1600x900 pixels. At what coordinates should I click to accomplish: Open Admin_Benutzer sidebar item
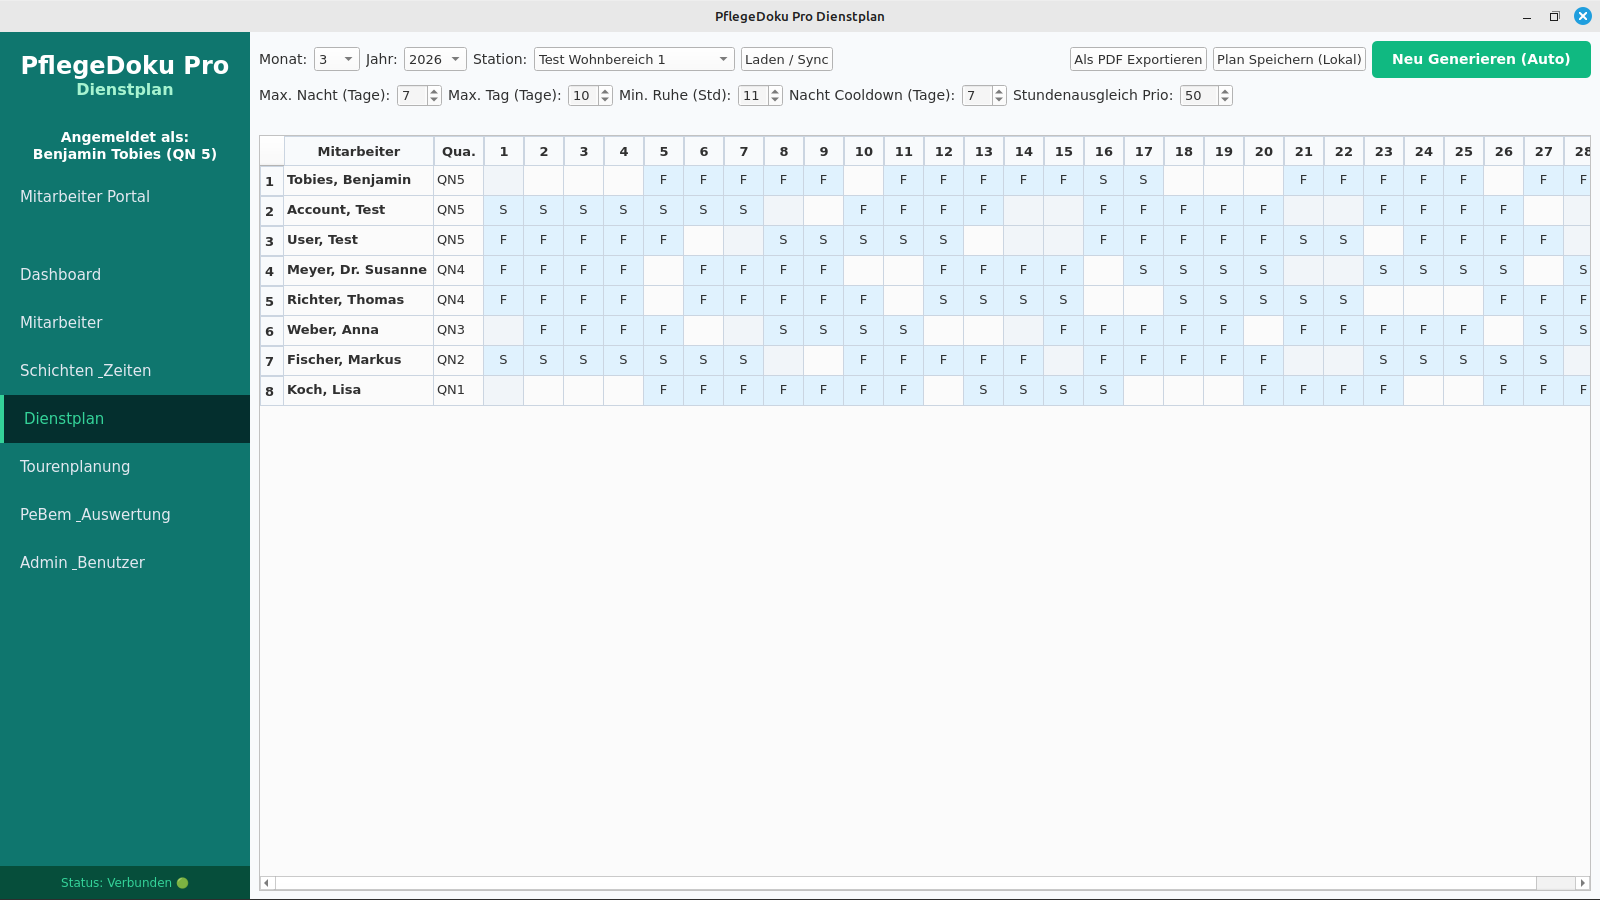pos(82,563)
